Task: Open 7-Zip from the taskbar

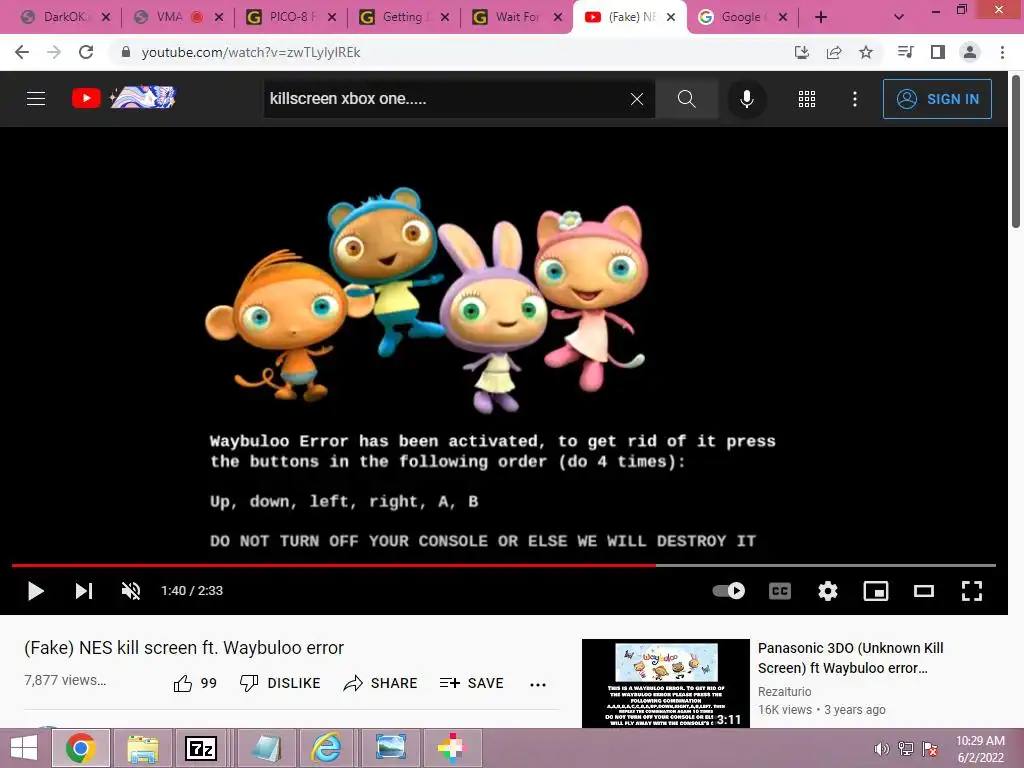Action: pyautogui.click(x=200, y=748)
